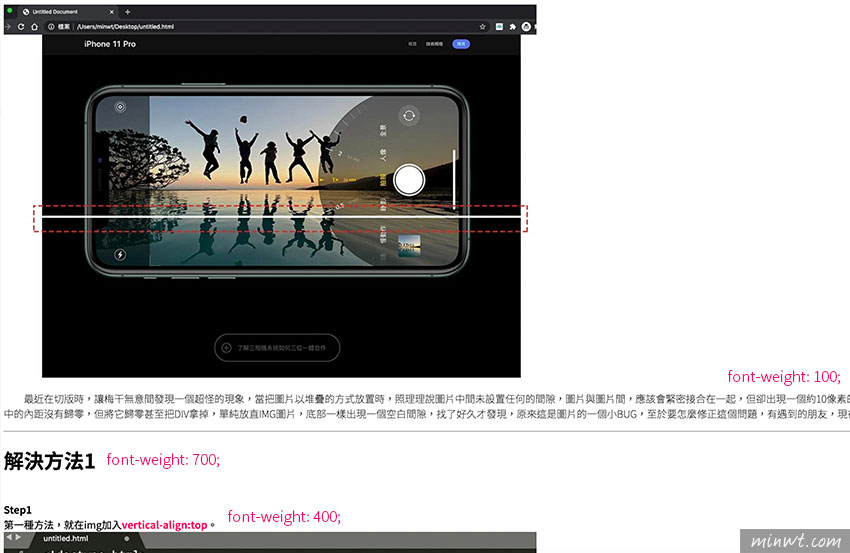This screenshot has height=553, width=850.
Task: Click the yellow selected camera mode label
Action: tap(383, 180)
